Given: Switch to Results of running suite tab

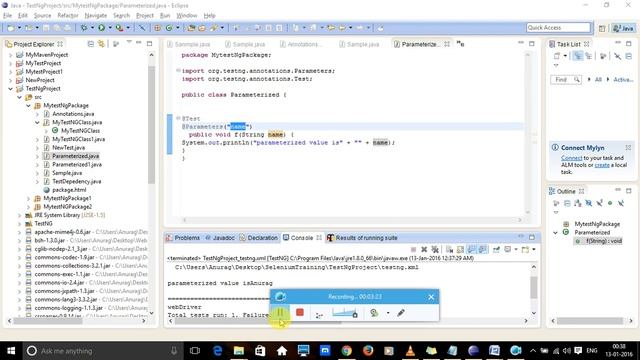Looking at the screenshot, I should click(362, 238).
